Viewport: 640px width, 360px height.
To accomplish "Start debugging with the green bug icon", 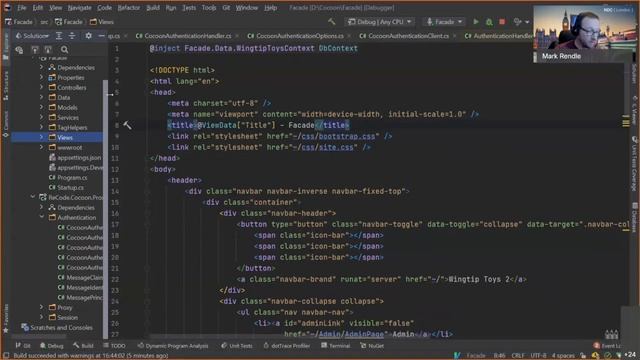I will point(489,22).
